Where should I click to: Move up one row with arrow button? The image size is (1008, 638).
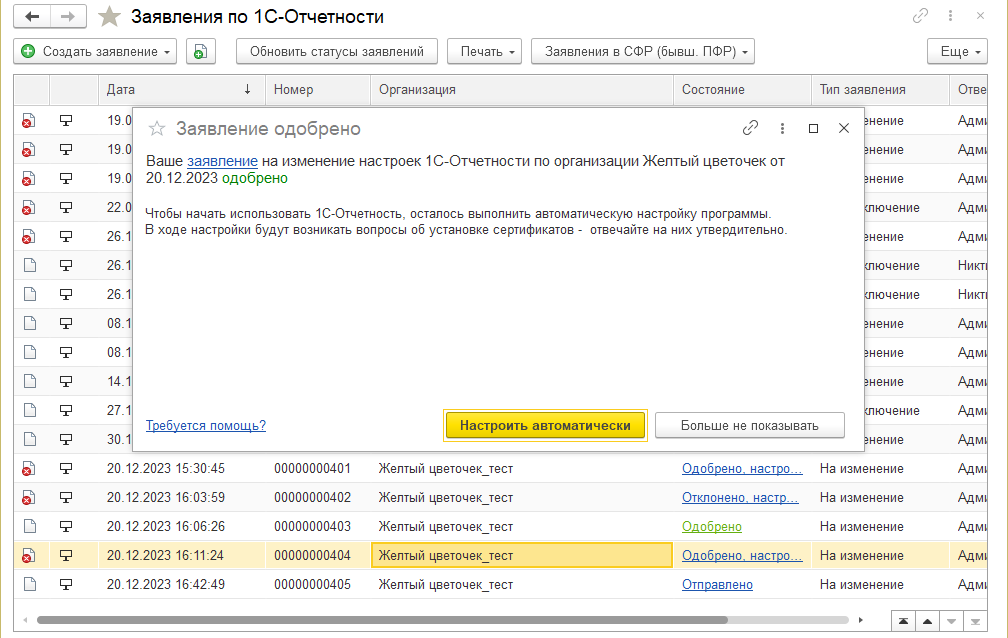coord(927,621)
